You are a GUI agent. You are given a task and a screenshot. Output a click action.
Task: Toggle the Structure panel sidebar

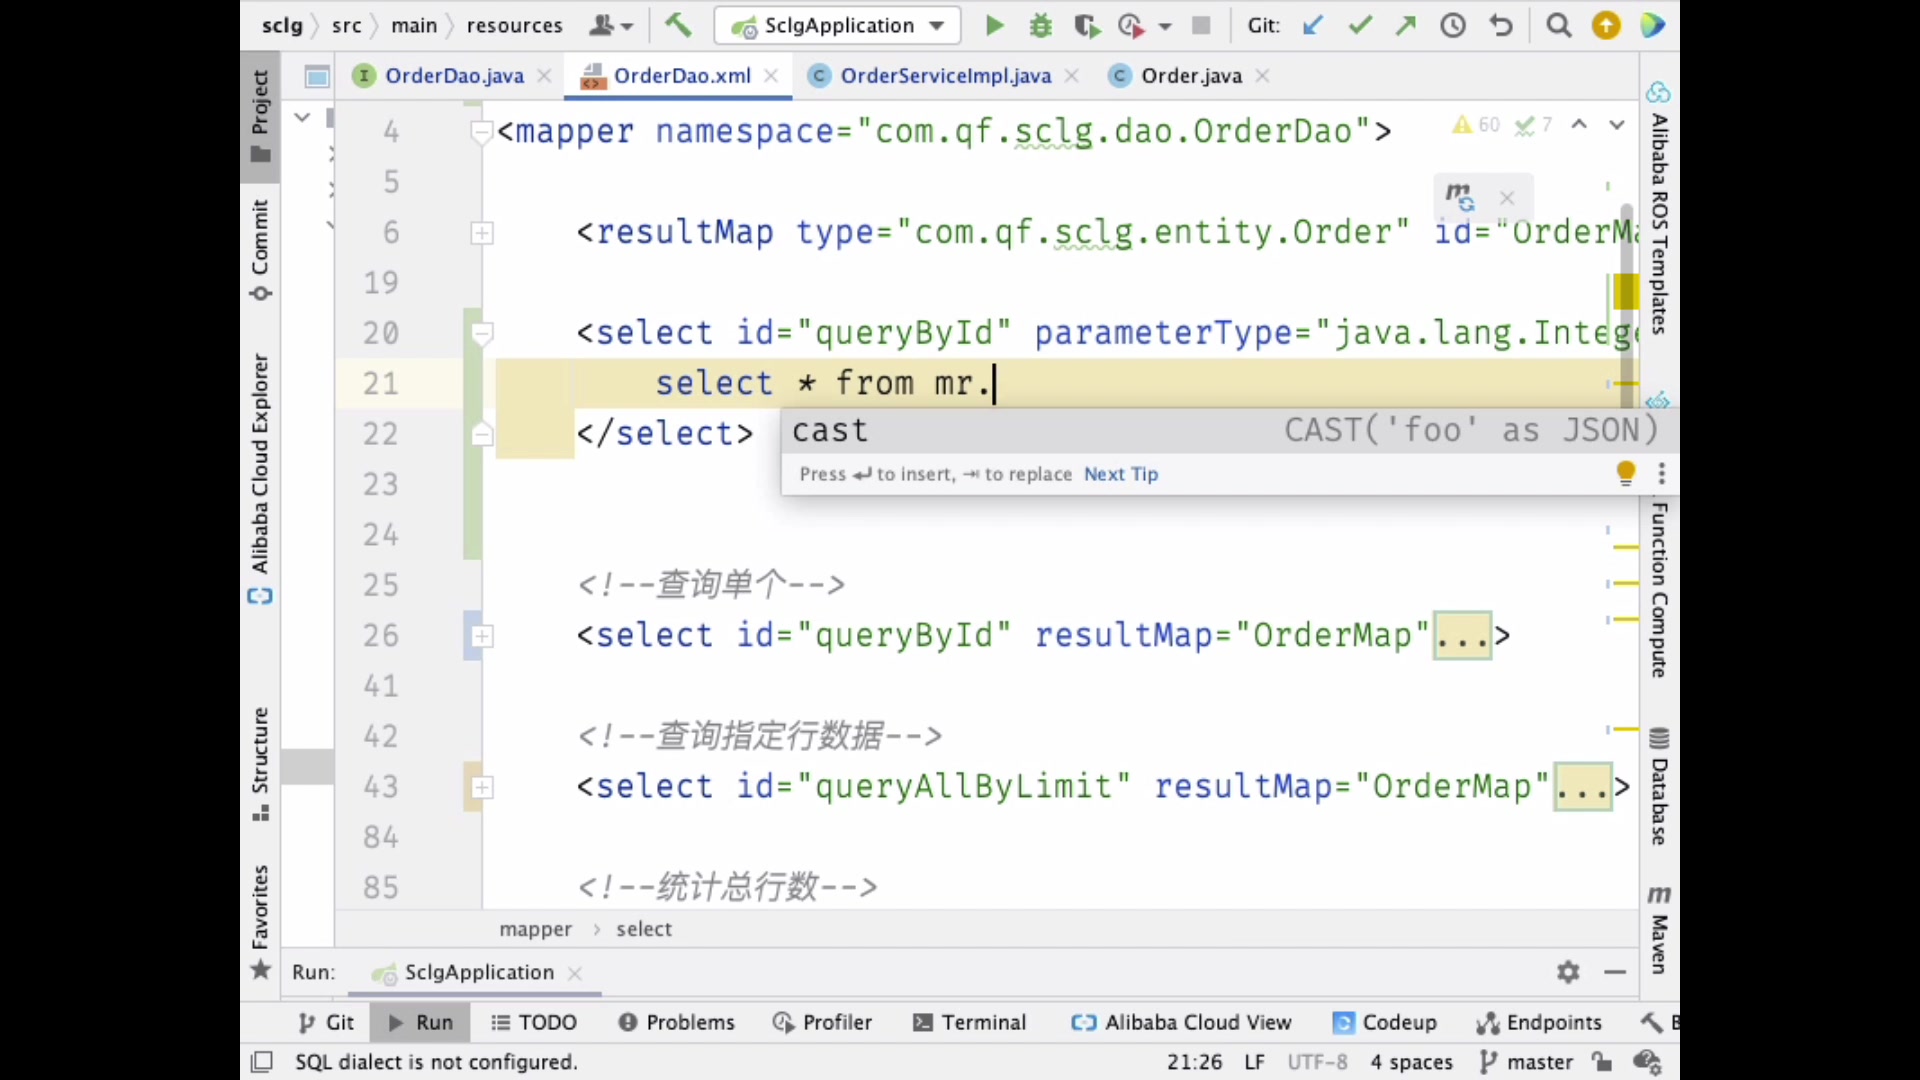260,758
